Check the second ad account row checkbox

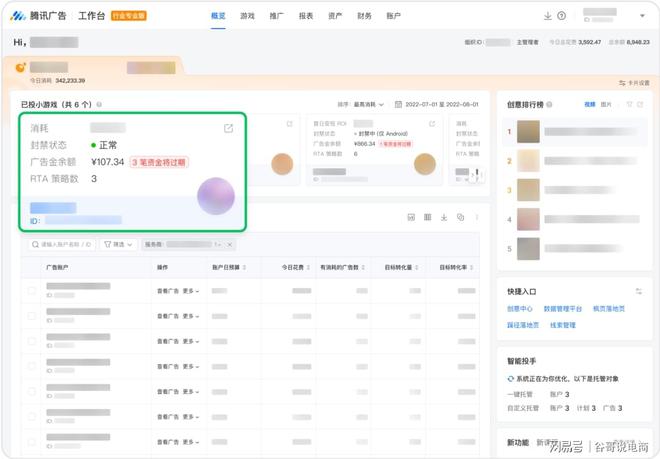(x=31, y=314)
